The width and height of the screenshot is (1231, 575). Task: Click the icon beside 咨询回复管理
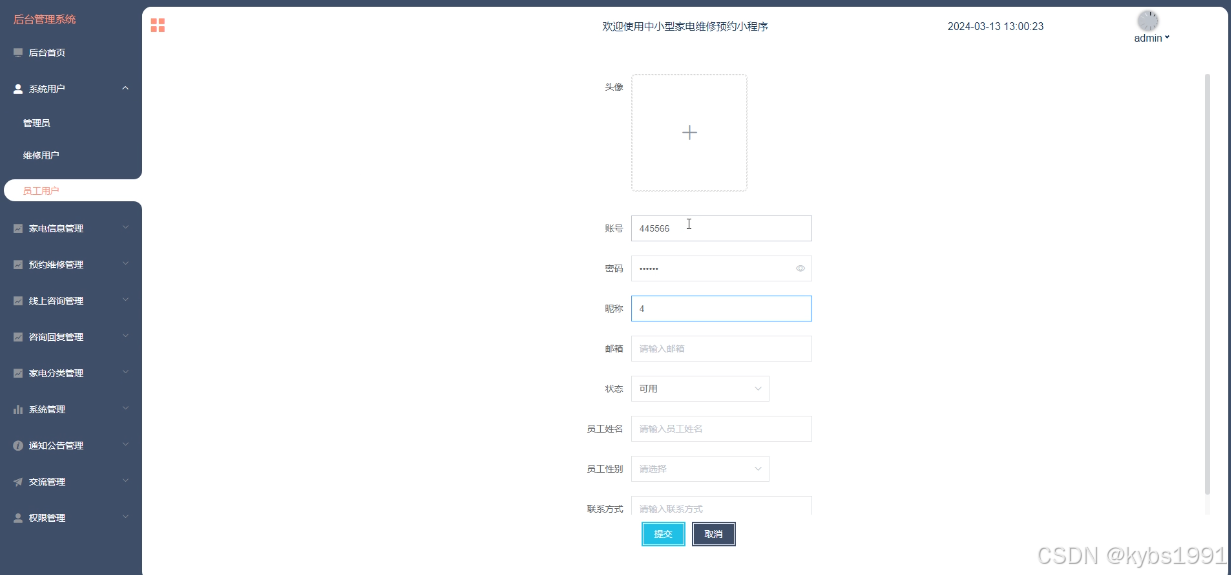[18, 337]
